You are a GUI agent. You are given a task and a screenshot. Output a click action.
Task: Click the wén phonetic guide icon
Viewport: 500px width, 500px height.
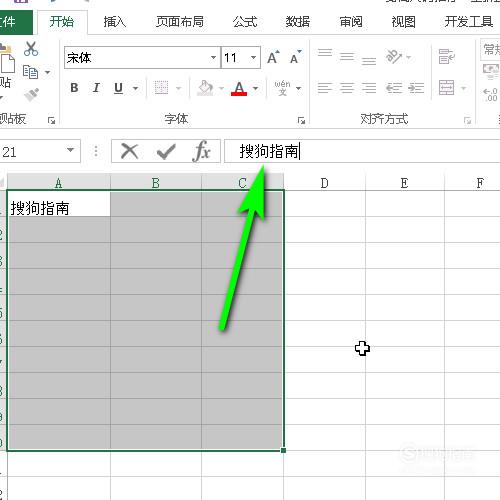(x=282, y=88)
